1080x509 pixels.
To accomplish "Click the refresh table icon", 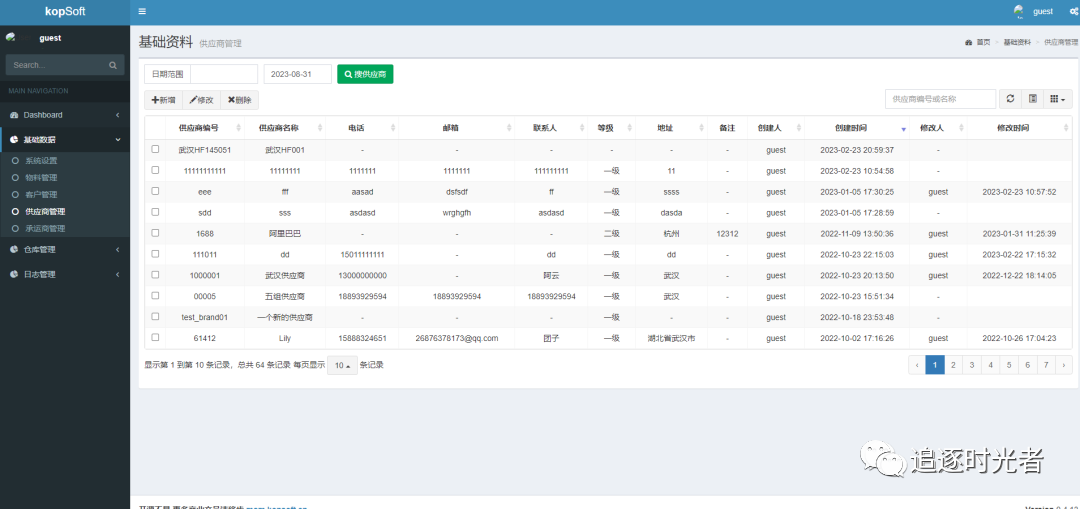I will click(x=1010, y=99).
